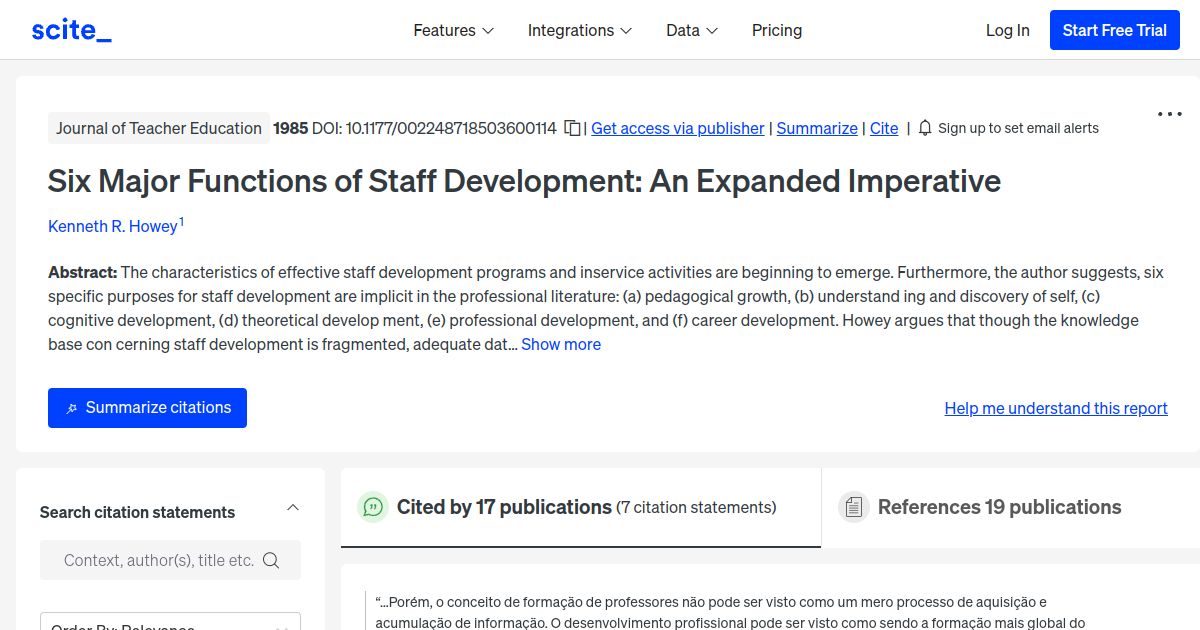This screenshot has height=630, width=1200.
Task: Click the scite_ logo
Action: tap(72, 30)
